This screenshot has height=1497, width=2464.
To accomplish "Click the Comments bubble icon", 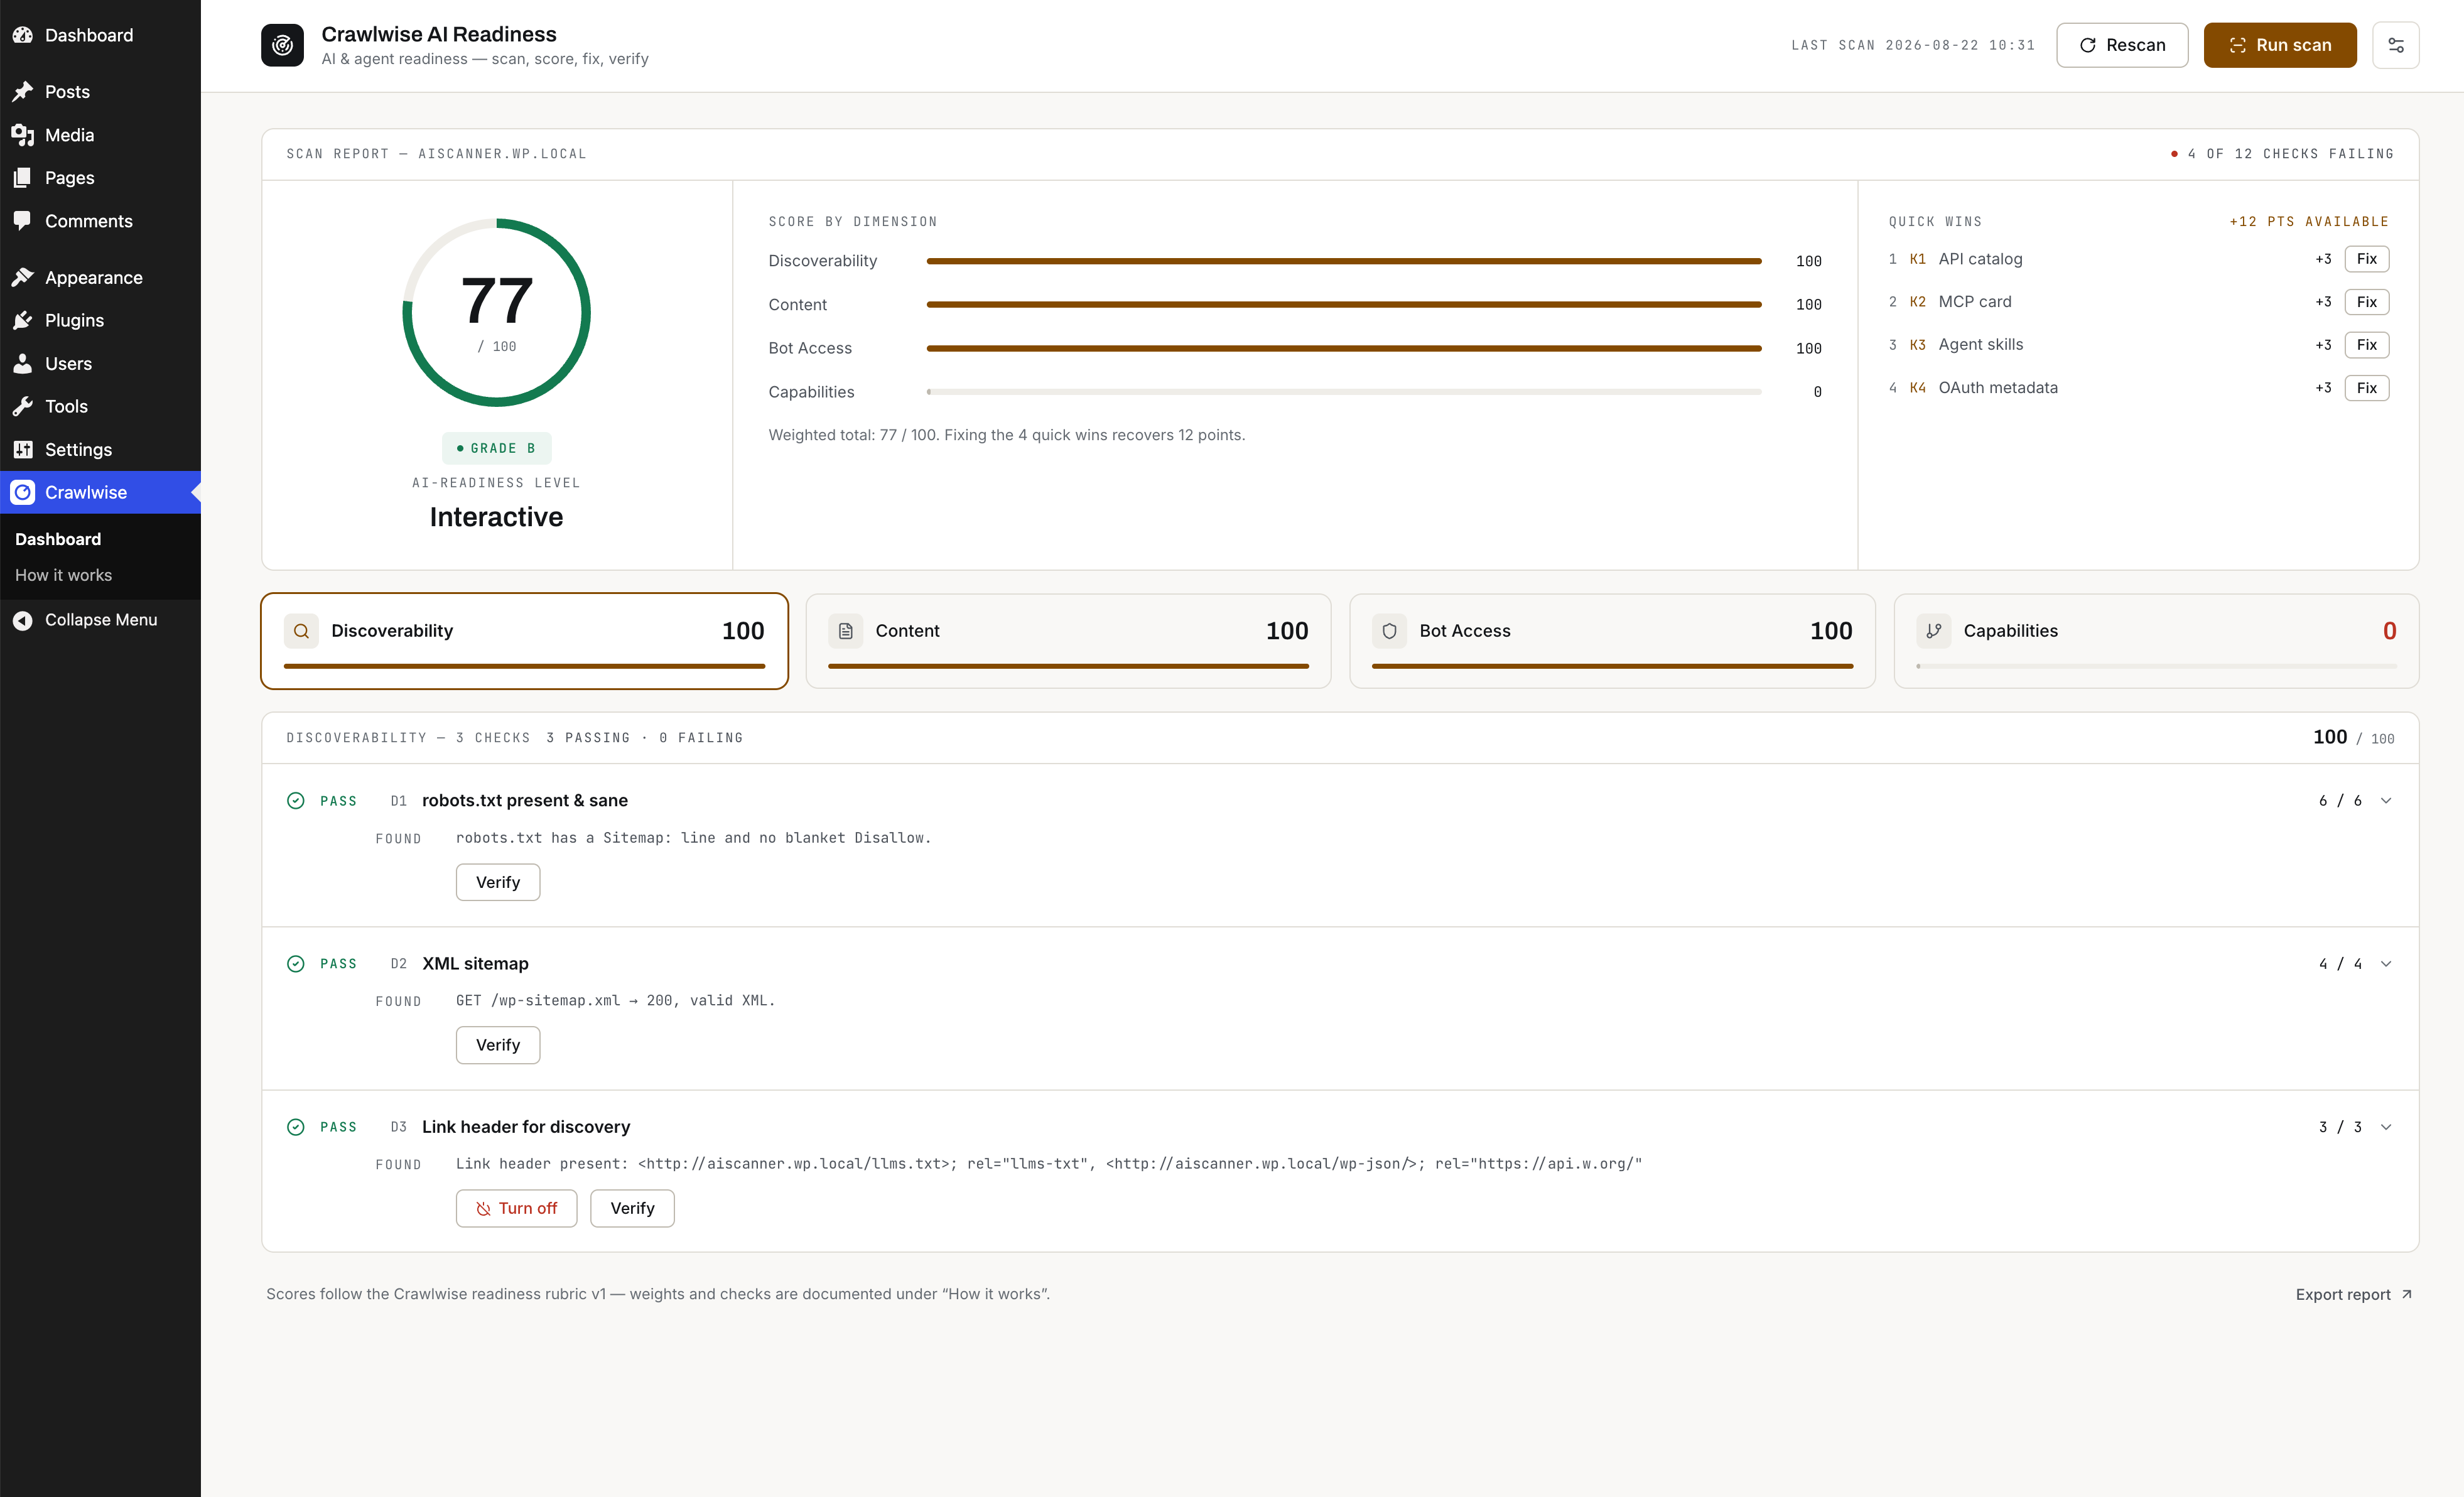I will tap(22, 221).
